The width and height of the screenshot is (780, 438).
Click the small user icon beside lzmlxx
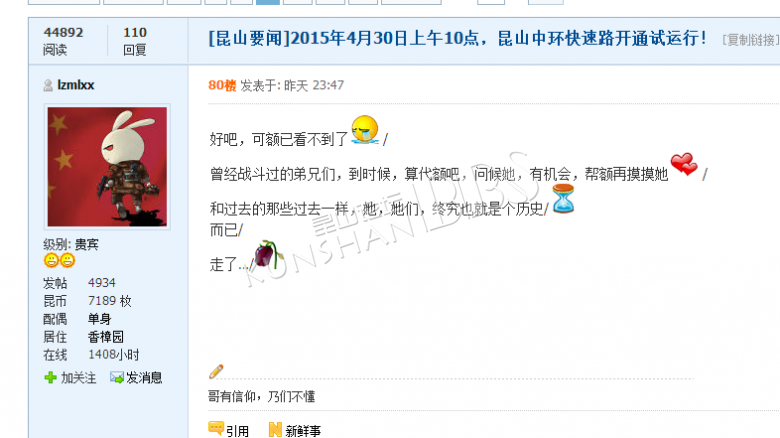point(48,86)
